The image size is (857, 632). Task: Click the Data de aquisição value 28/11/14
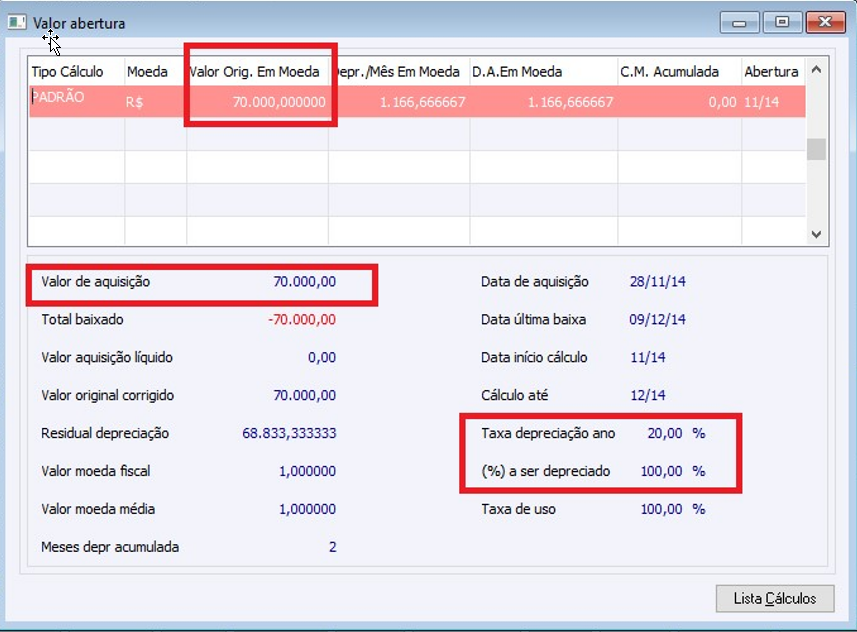pos(658,282)
